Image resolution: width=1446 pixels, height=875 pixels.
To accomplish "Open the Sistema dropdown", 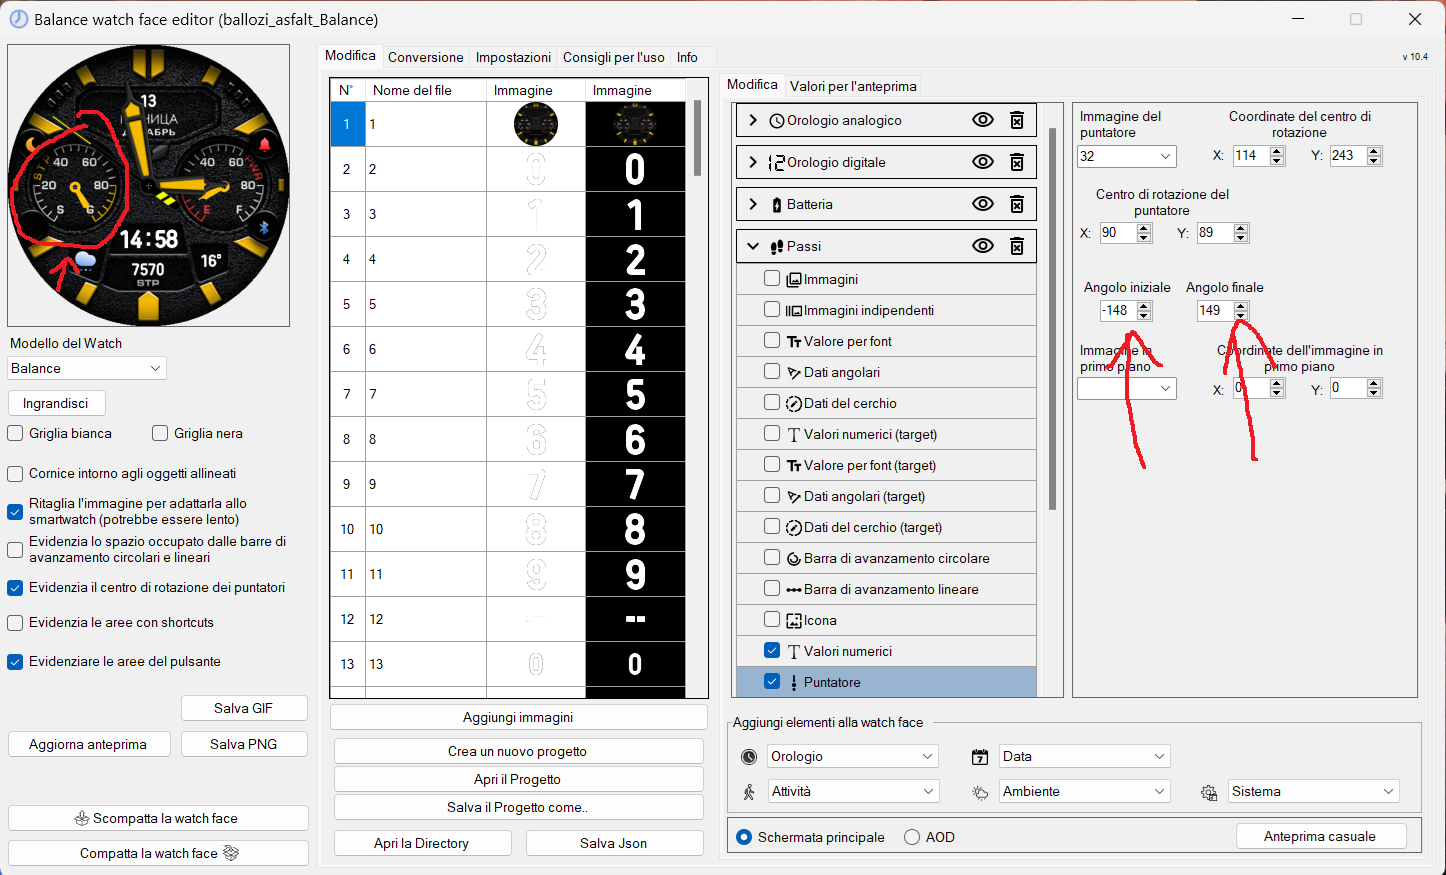I will click(1314, 791).
